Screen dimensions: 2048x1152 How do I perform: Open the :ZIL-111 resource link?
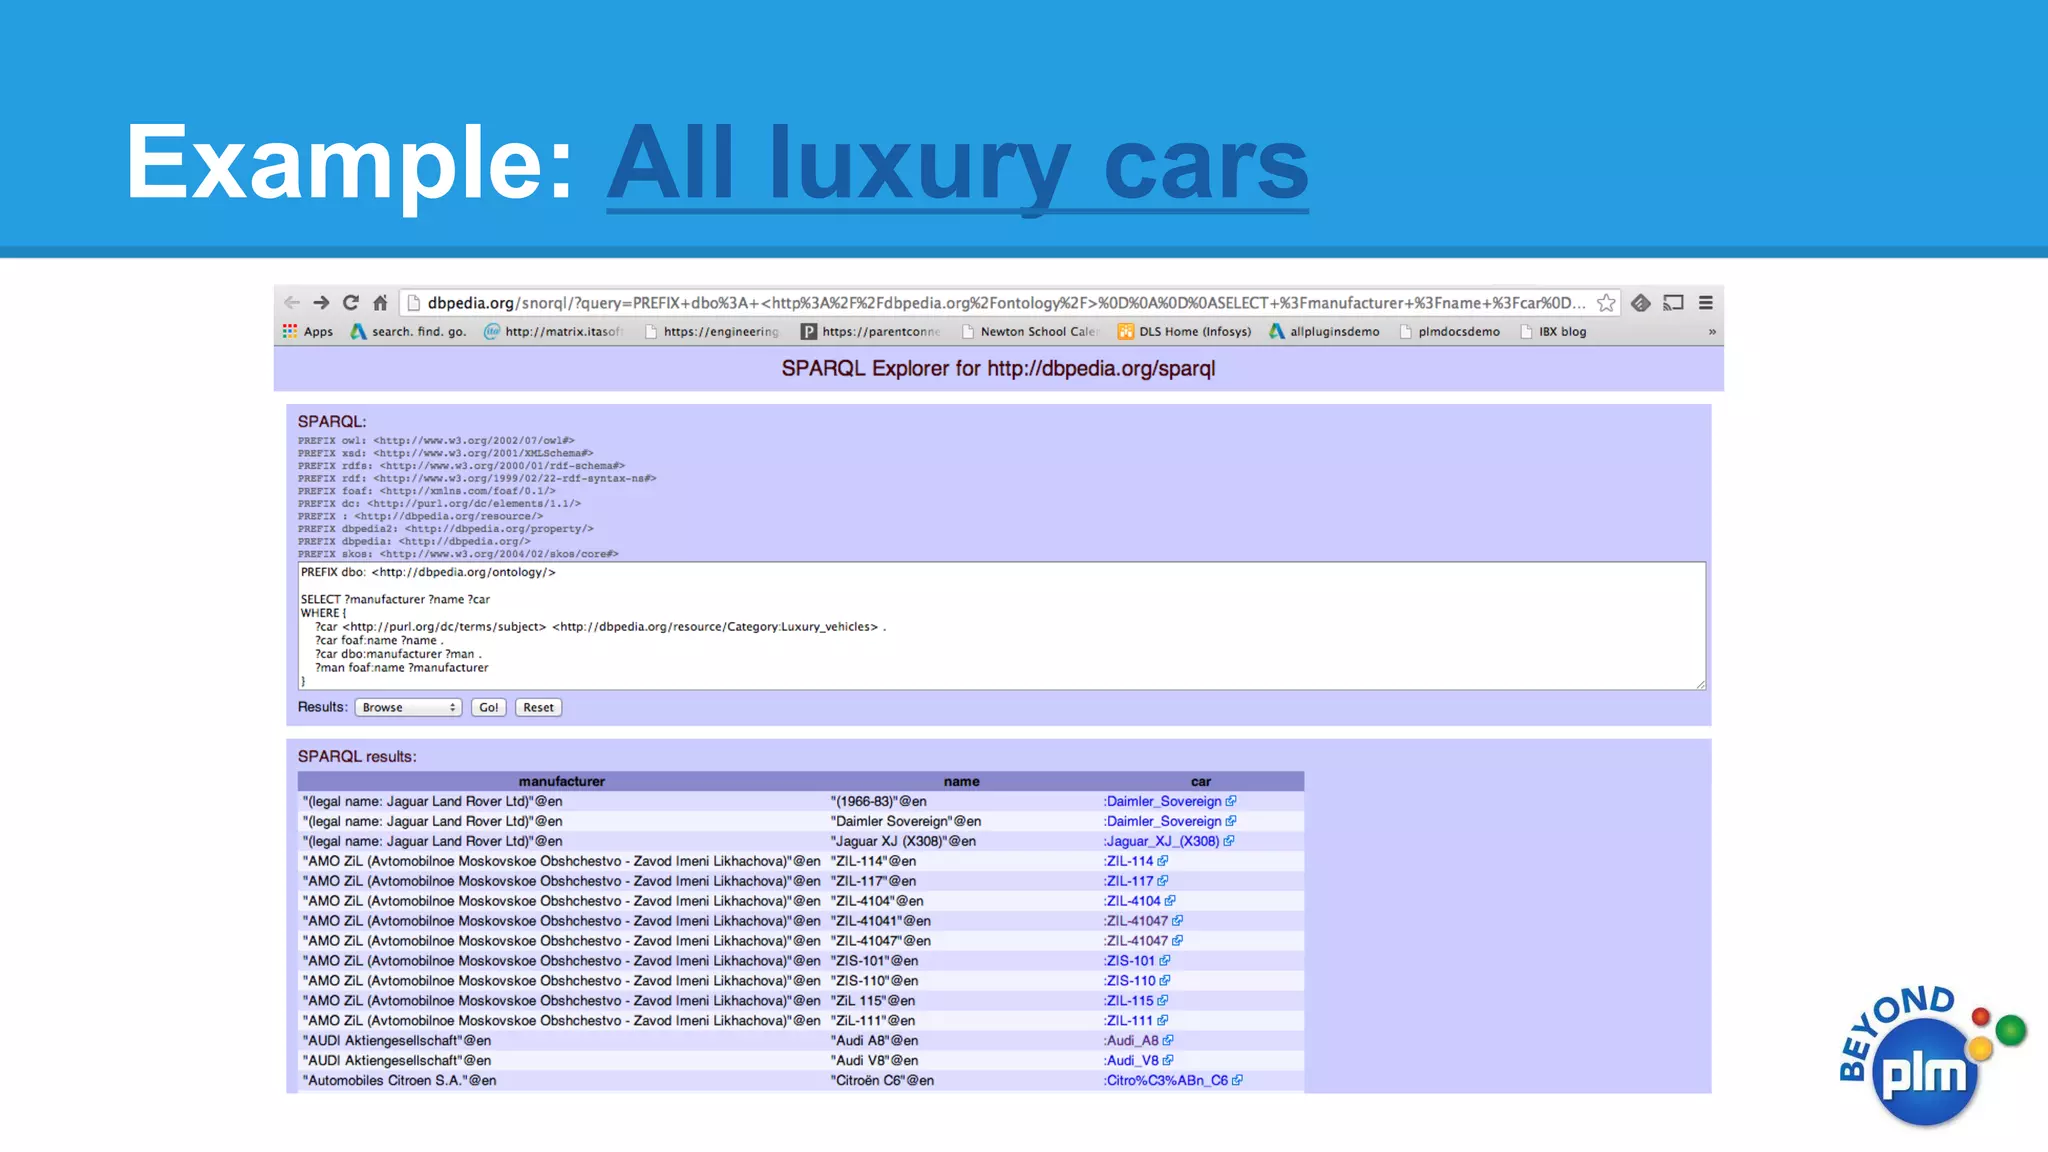point(1128,1020)
